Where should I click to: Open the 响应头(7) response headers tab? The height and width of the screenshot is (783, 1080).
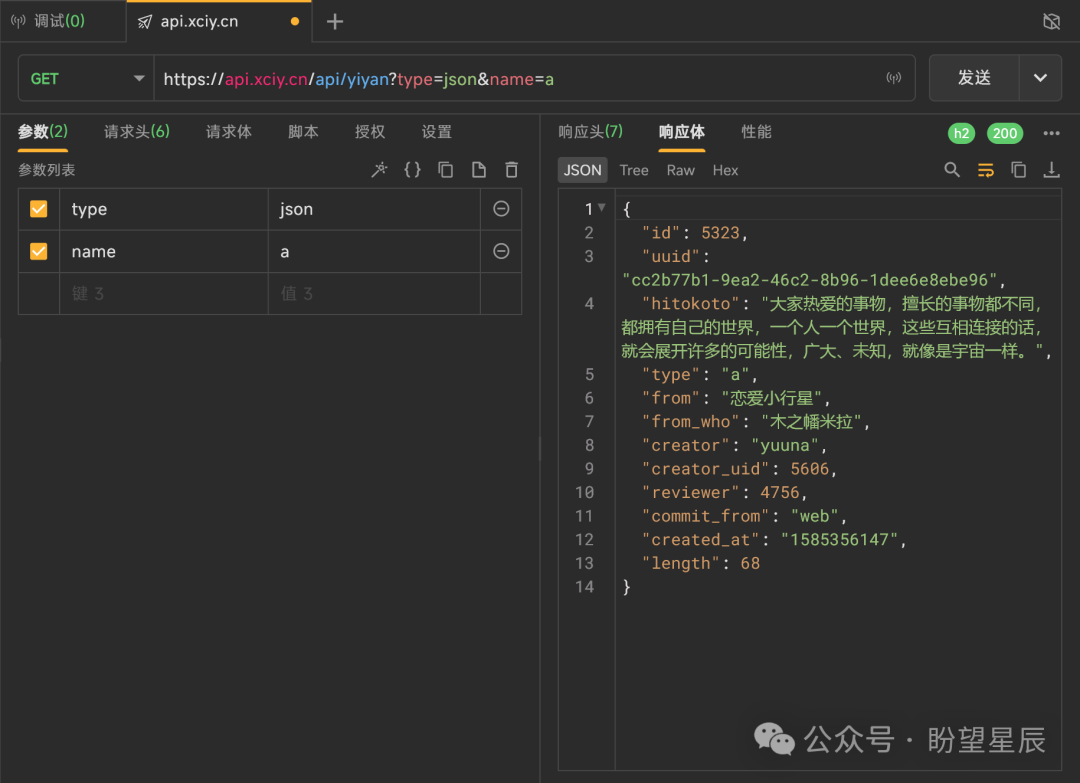click(x=590, y=132)
